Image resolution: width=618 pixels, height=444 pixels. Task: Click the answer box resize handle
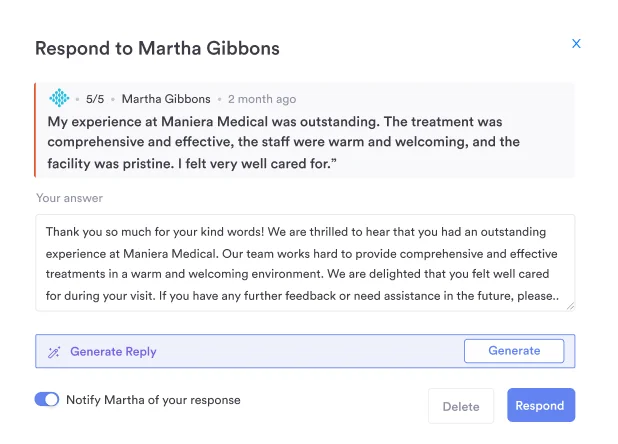(x=569, y=305)
